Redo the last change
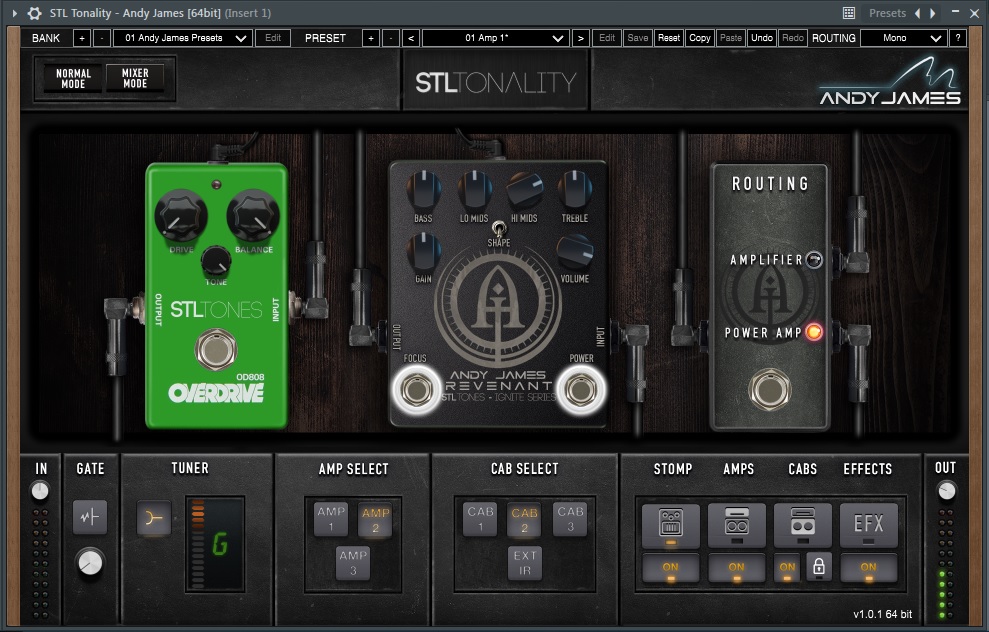 [x=793, y=38]
